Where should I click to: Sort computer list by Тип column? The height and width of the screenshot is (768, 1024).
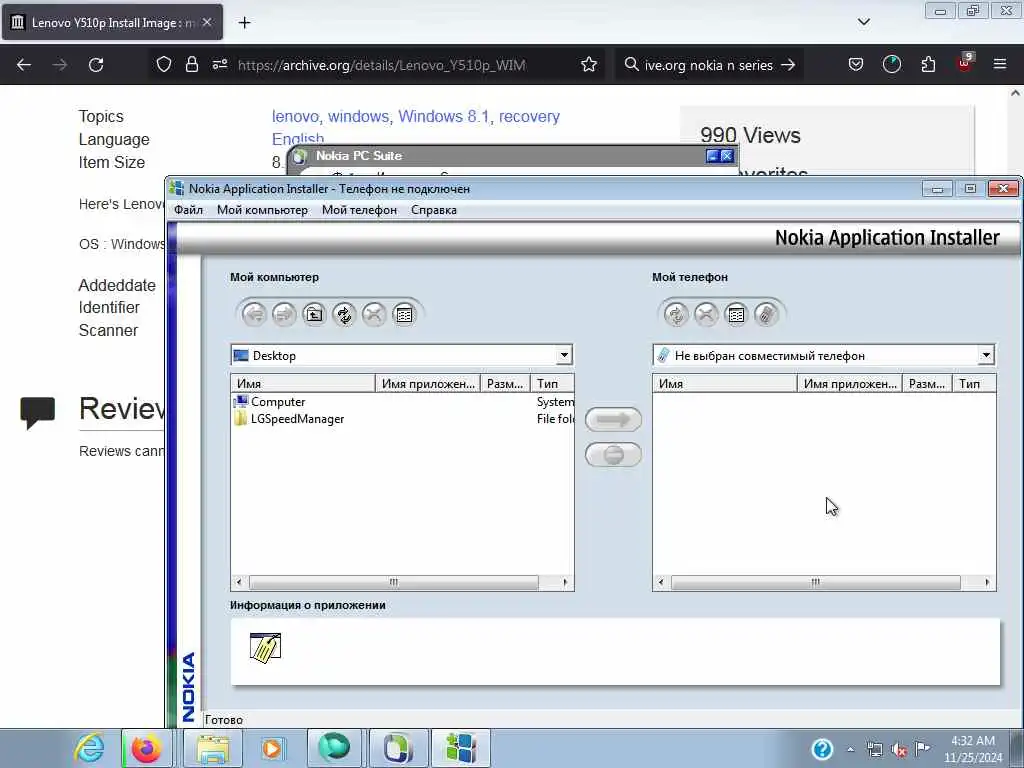[552, 383]
